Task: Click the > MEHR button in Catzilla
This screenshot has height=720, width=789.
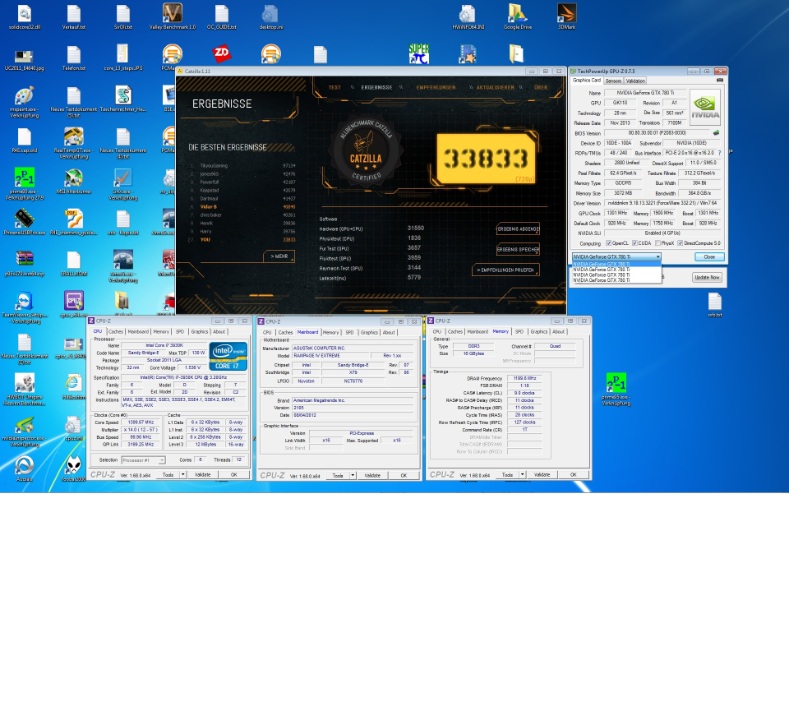Action: coord(279,256)
